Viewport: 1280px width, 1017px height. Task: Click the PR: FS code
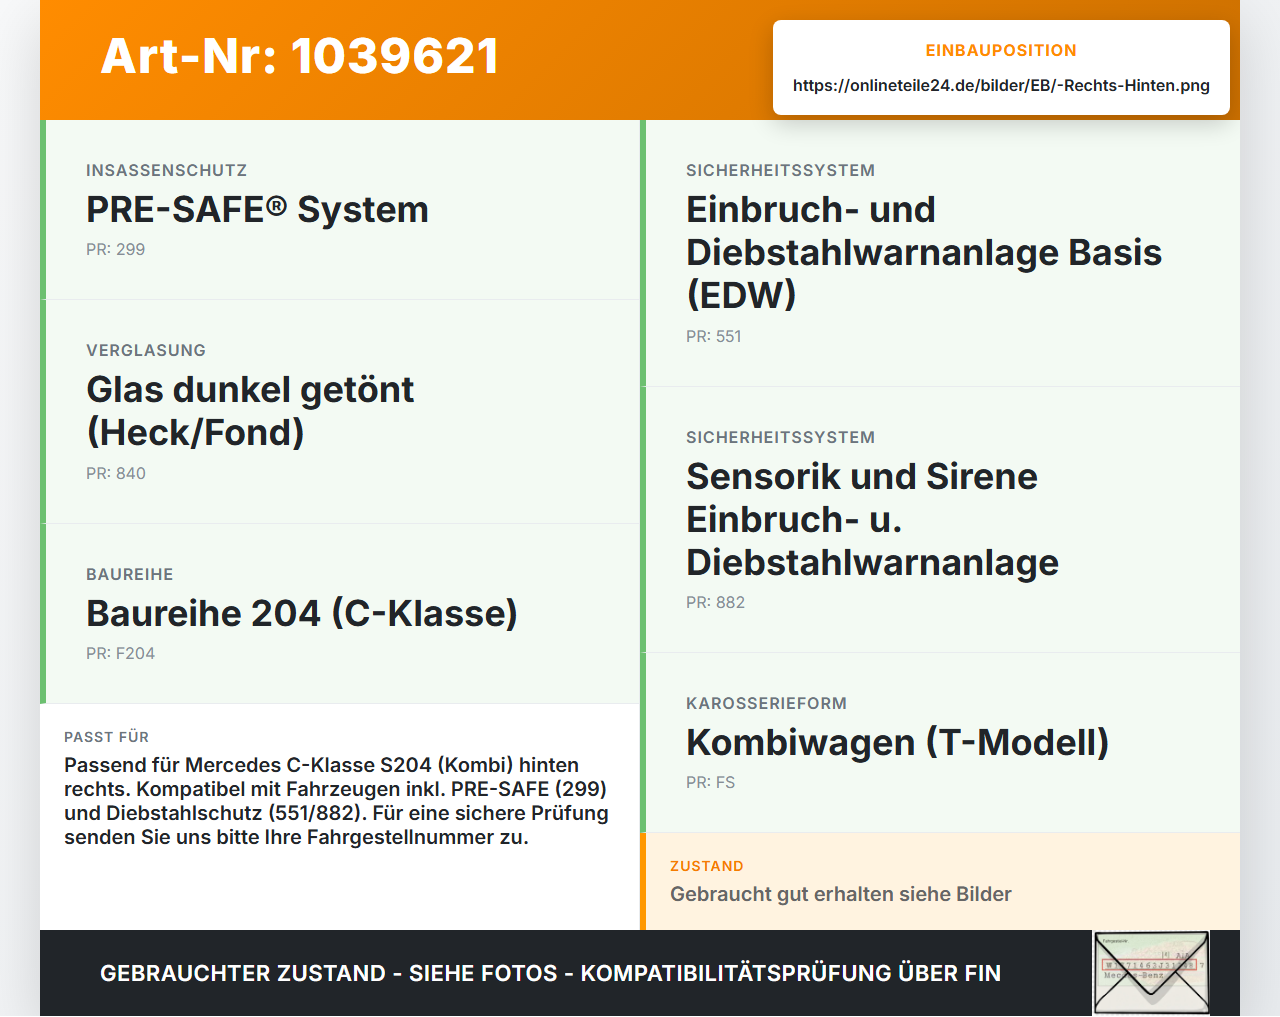pos(710,783)
